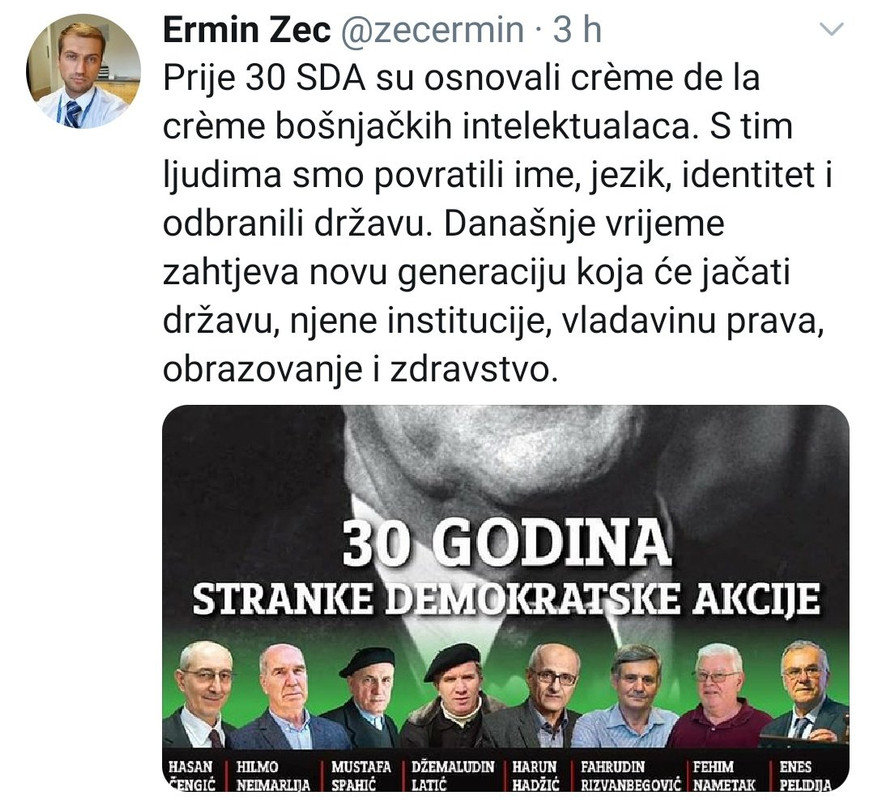Click the FAHRUDIN RIZVANBEGOVIĆ name label

[630, 775]
